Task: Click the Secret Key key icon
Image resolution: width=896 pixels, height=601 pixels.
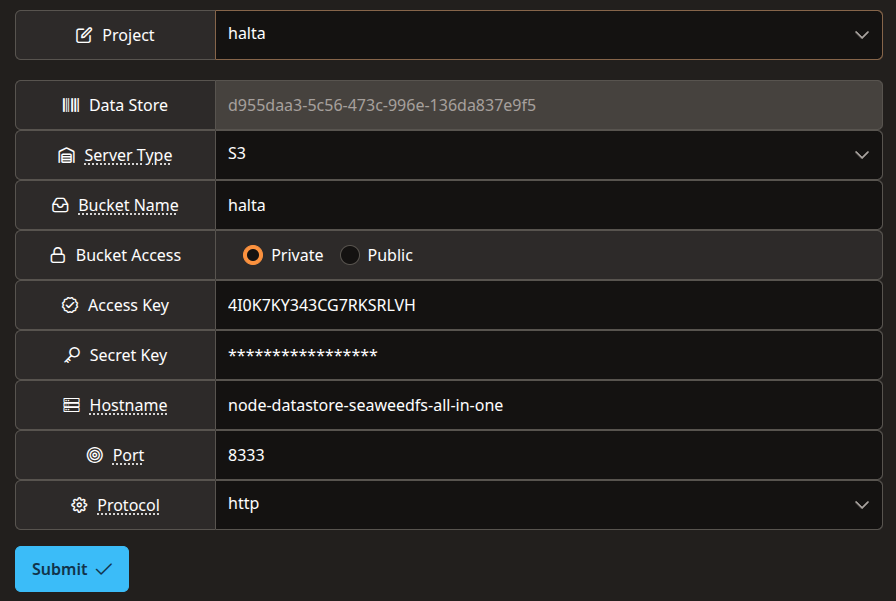Action: point(72,355)
